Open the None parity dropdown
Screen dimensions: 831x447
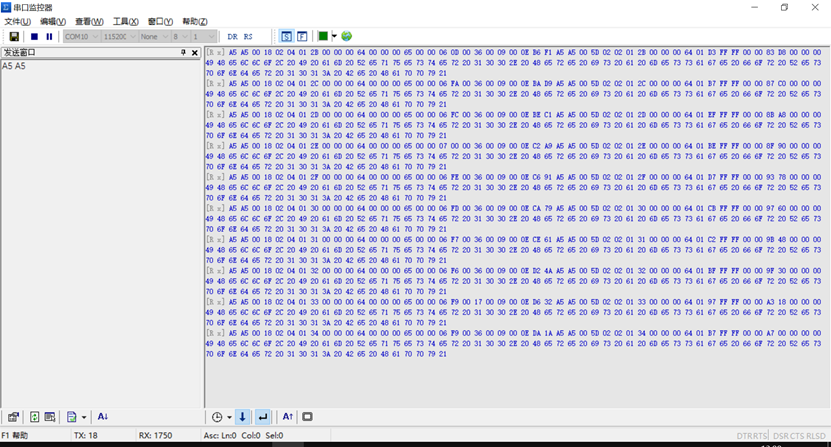coord(154,37)
